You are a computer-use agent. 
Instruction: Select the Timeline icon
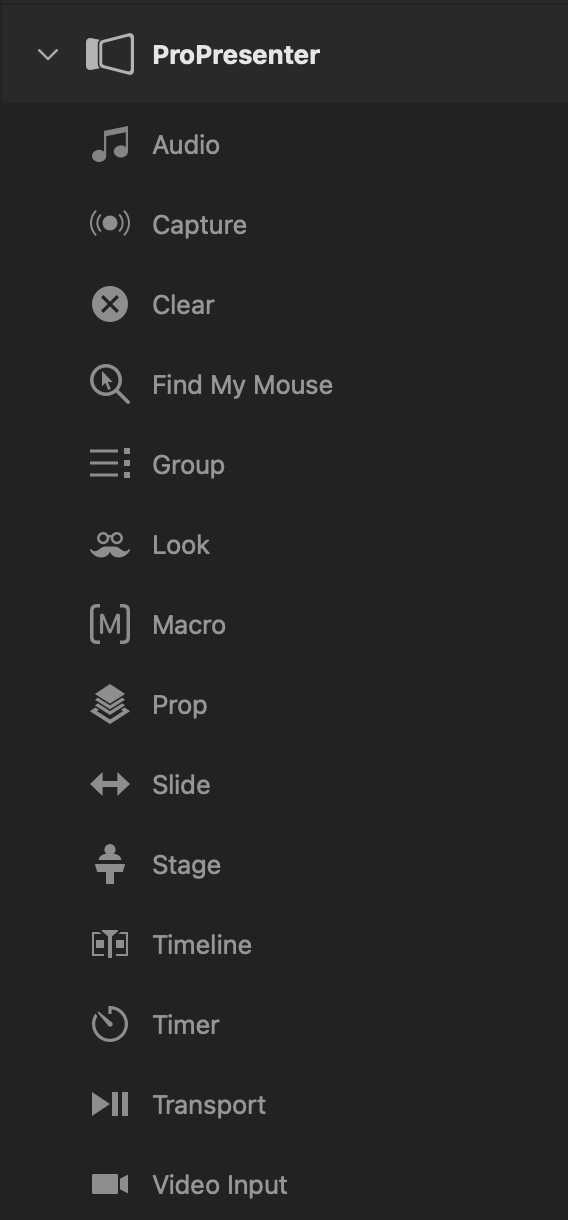(110, 945)
